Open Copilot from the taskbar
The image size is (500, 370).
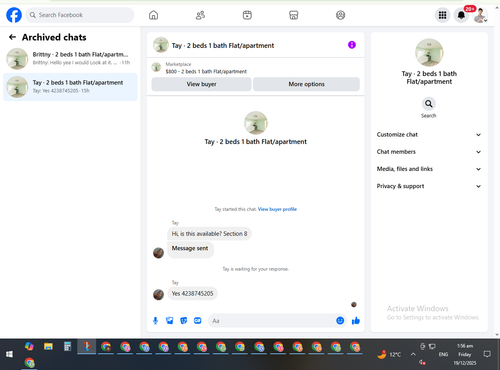tap(29, 347)
